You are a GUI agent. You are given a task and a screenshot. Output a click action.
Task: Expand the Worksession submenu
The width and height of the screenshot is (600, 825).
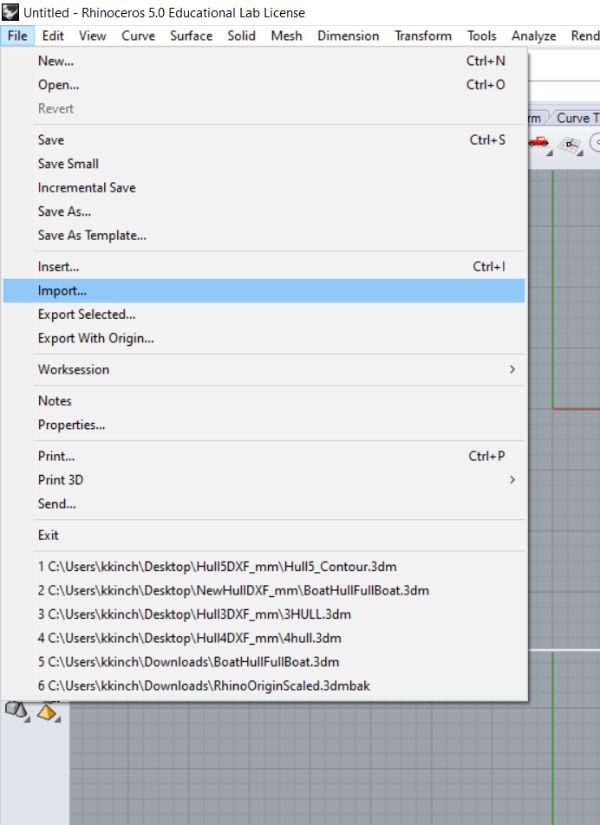tap(264, 369)
